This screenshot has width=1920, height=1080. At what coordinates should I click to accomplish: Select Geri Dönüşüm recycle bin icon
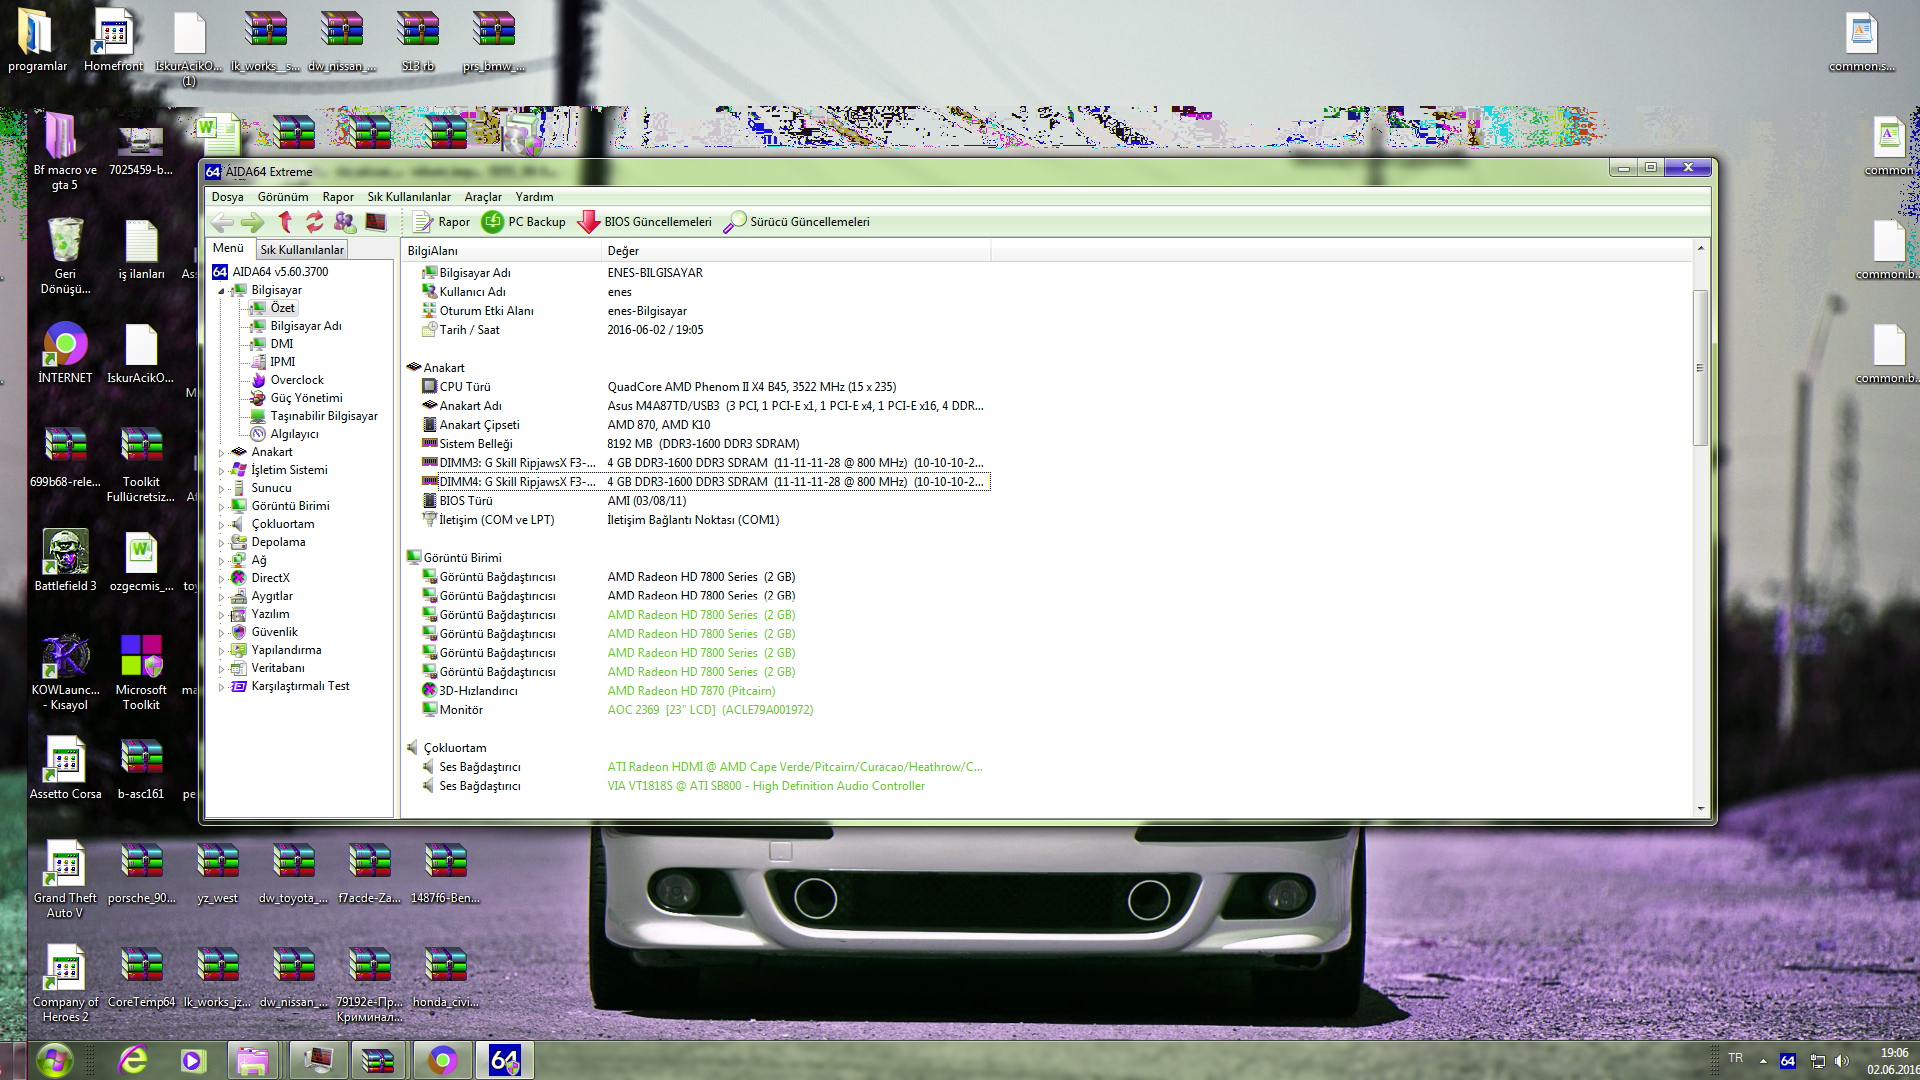click(x=65, y=256)
